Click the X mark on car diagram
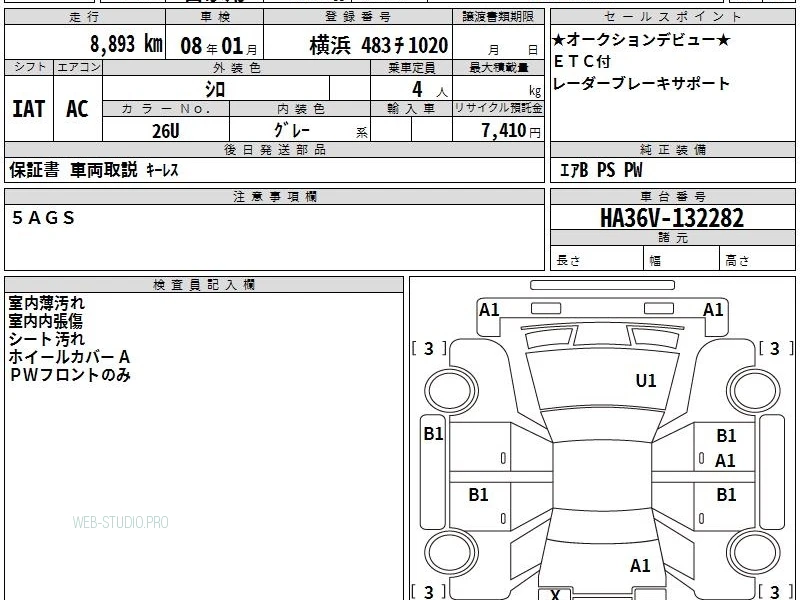Viewport: 800px width, 600px height. pos(555,593)
